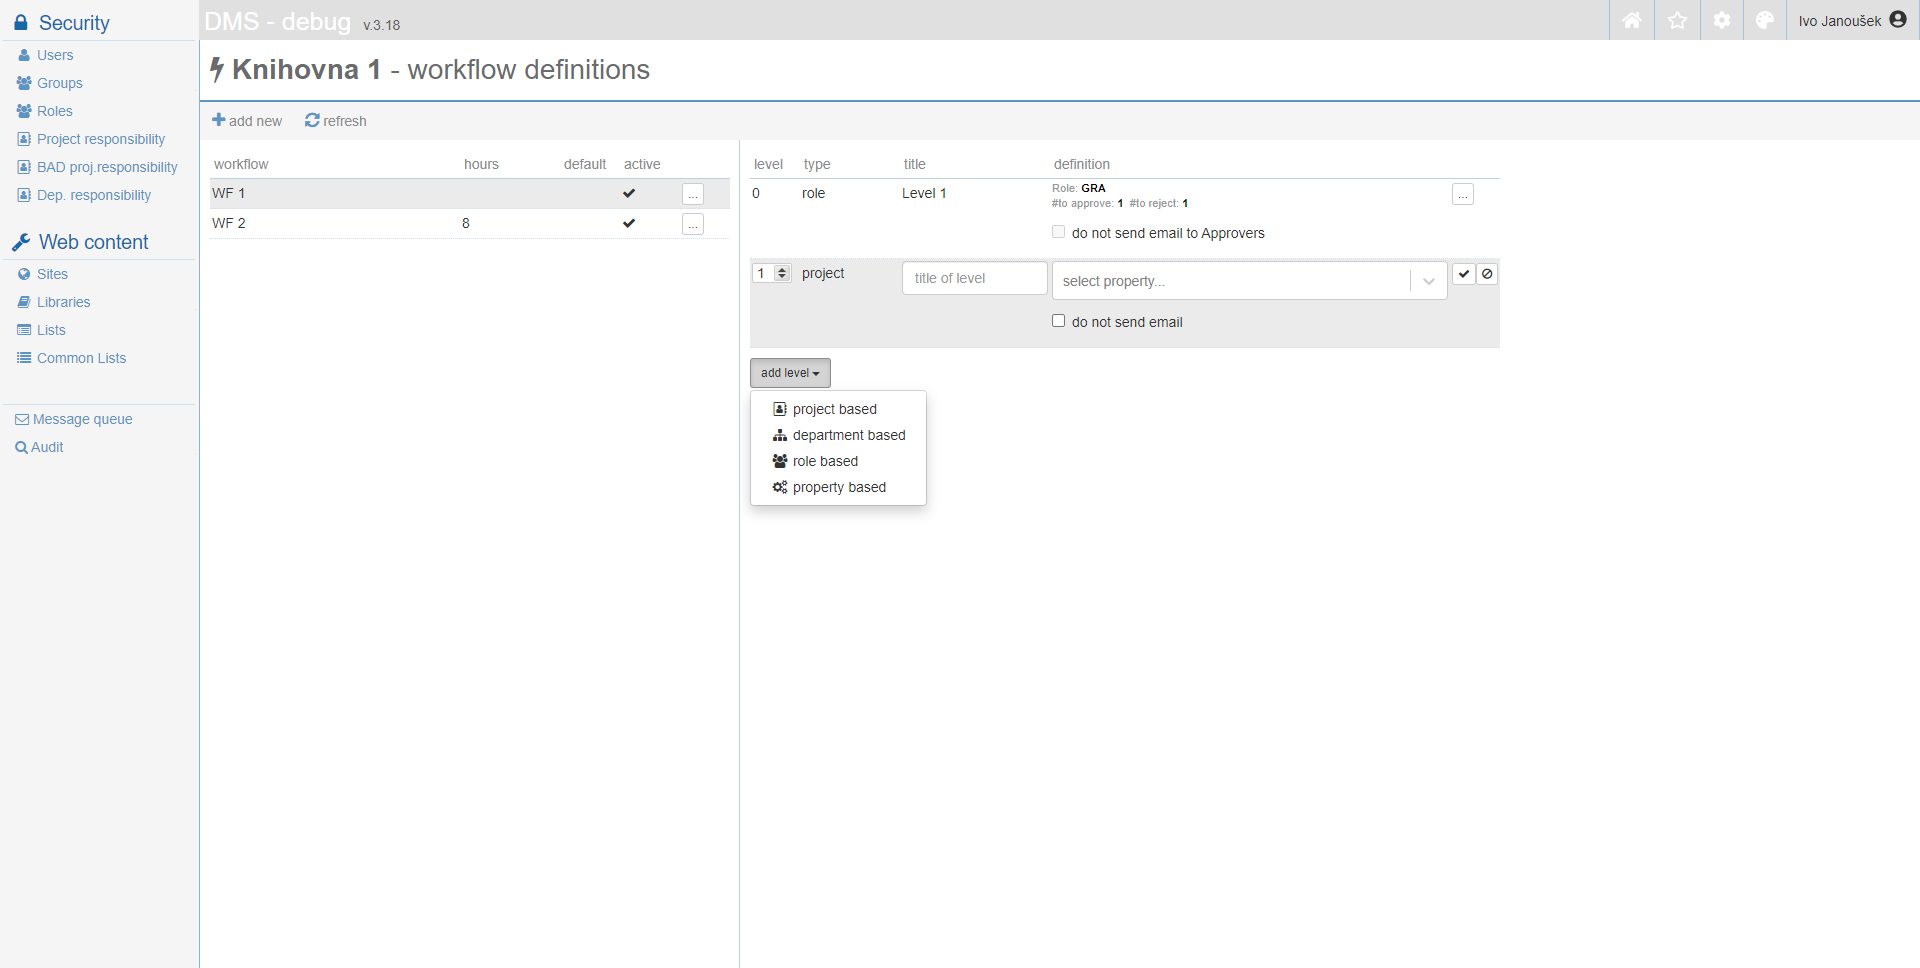The width and height of the screenshot is (1920, 968).
Task: Open the Groups link in sidebar
Action: pyautogui.click(x=60, y=83)
